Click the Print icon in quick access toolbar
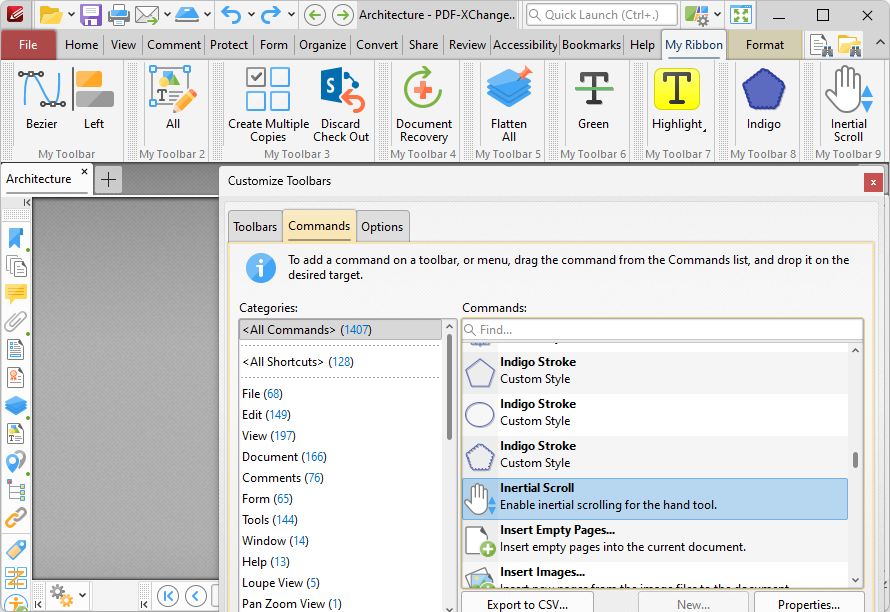Viewport: 890px width, 612px height. pos(119,15)
